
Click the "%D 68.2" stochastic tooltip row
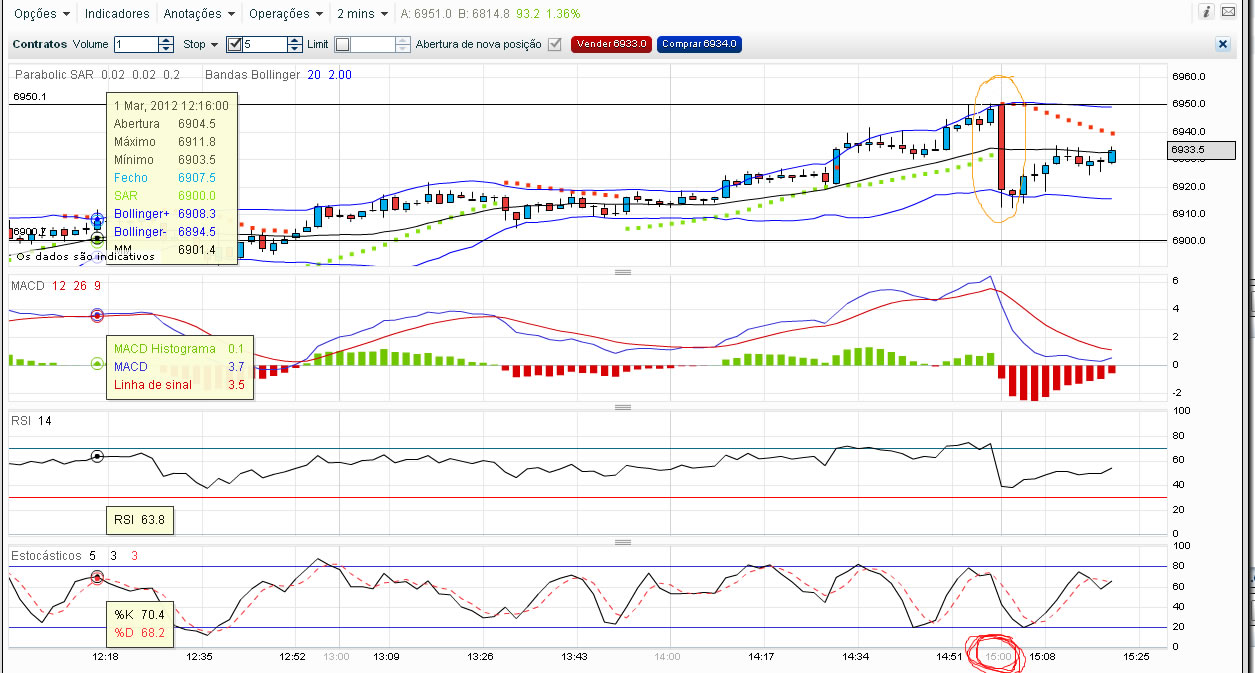coord(139,632)
